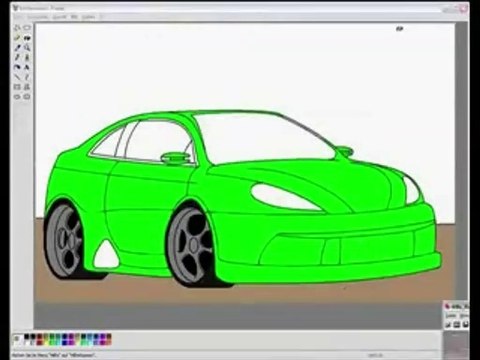Select the bright blue palette swatch
The image size is (480, 360).
(65, 343)
